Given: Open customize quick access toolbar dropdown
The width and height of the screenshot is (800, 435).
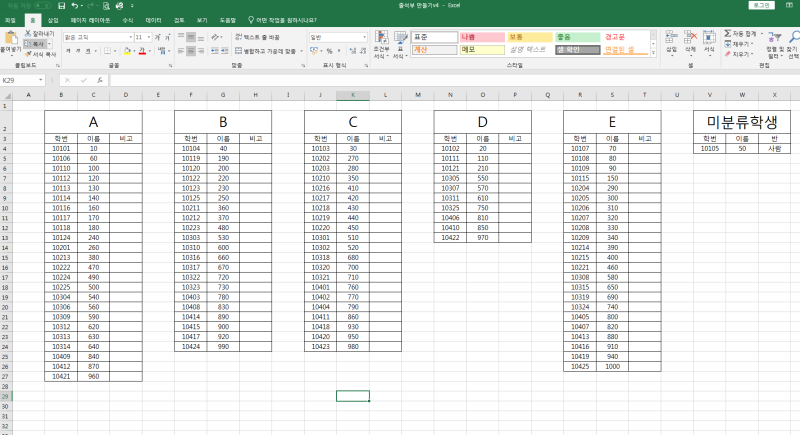Looking at the screenshot, I should pos(132,6).
